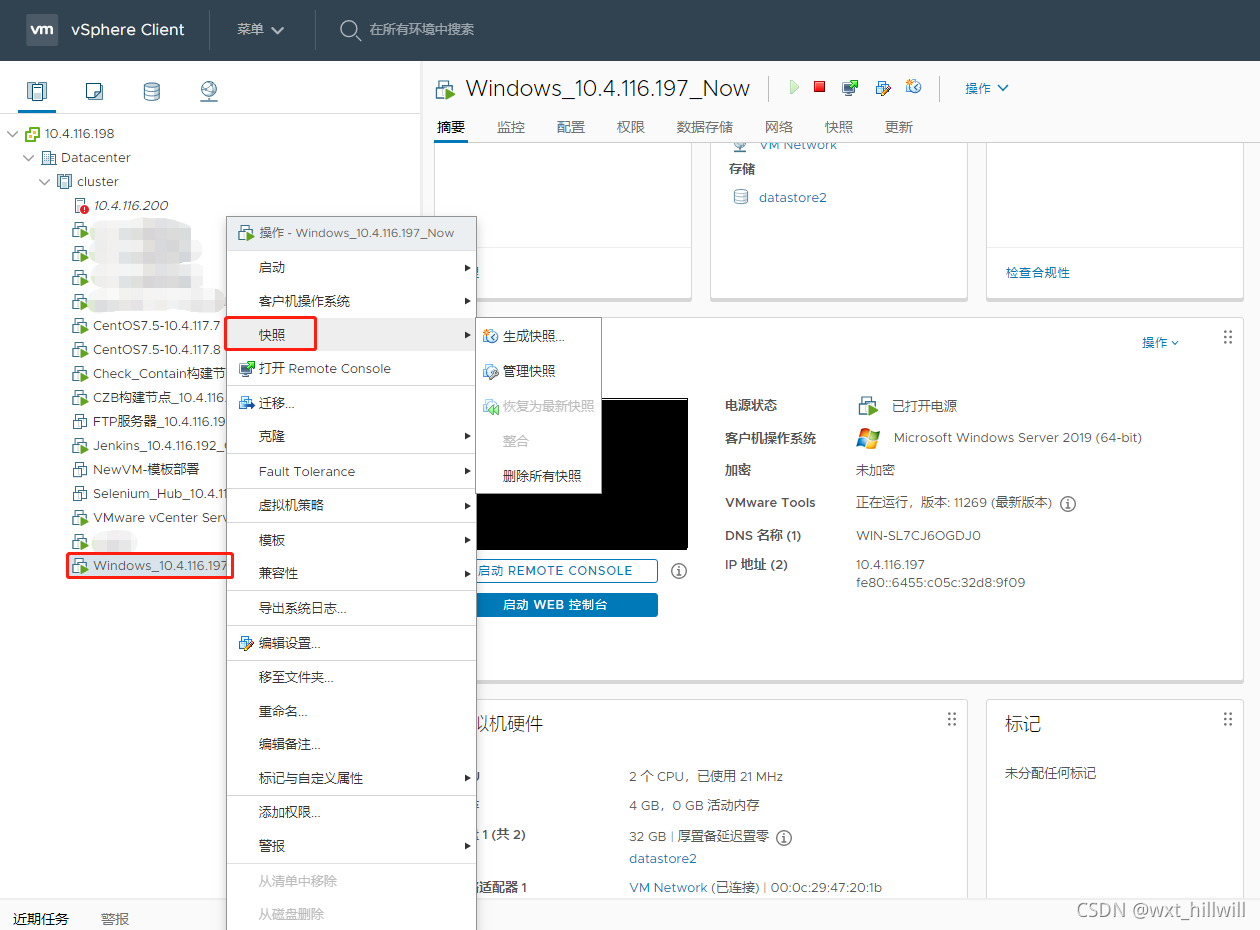This screenshot has height=930, width=1260.
Task: Open the 操作 dropdown in the summary card
Action: click(1161, 342)
